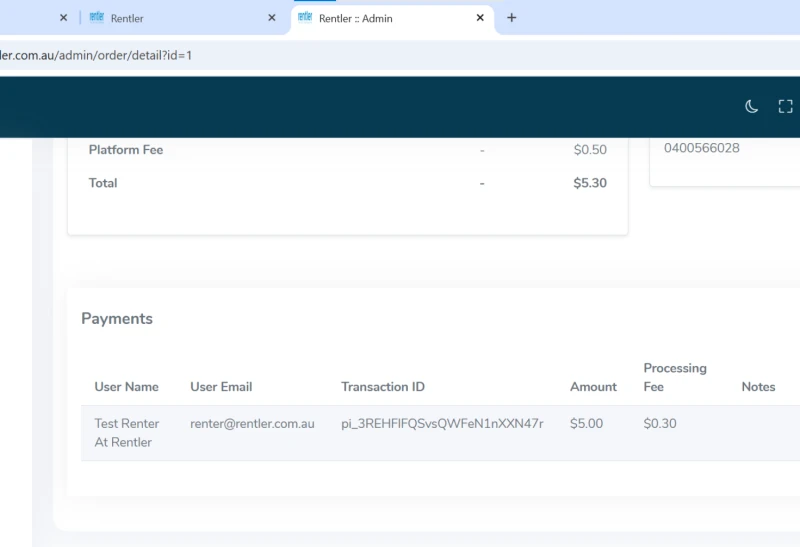Close the Rentler tab
Viewport: 800px width, 547px height.
272,18
